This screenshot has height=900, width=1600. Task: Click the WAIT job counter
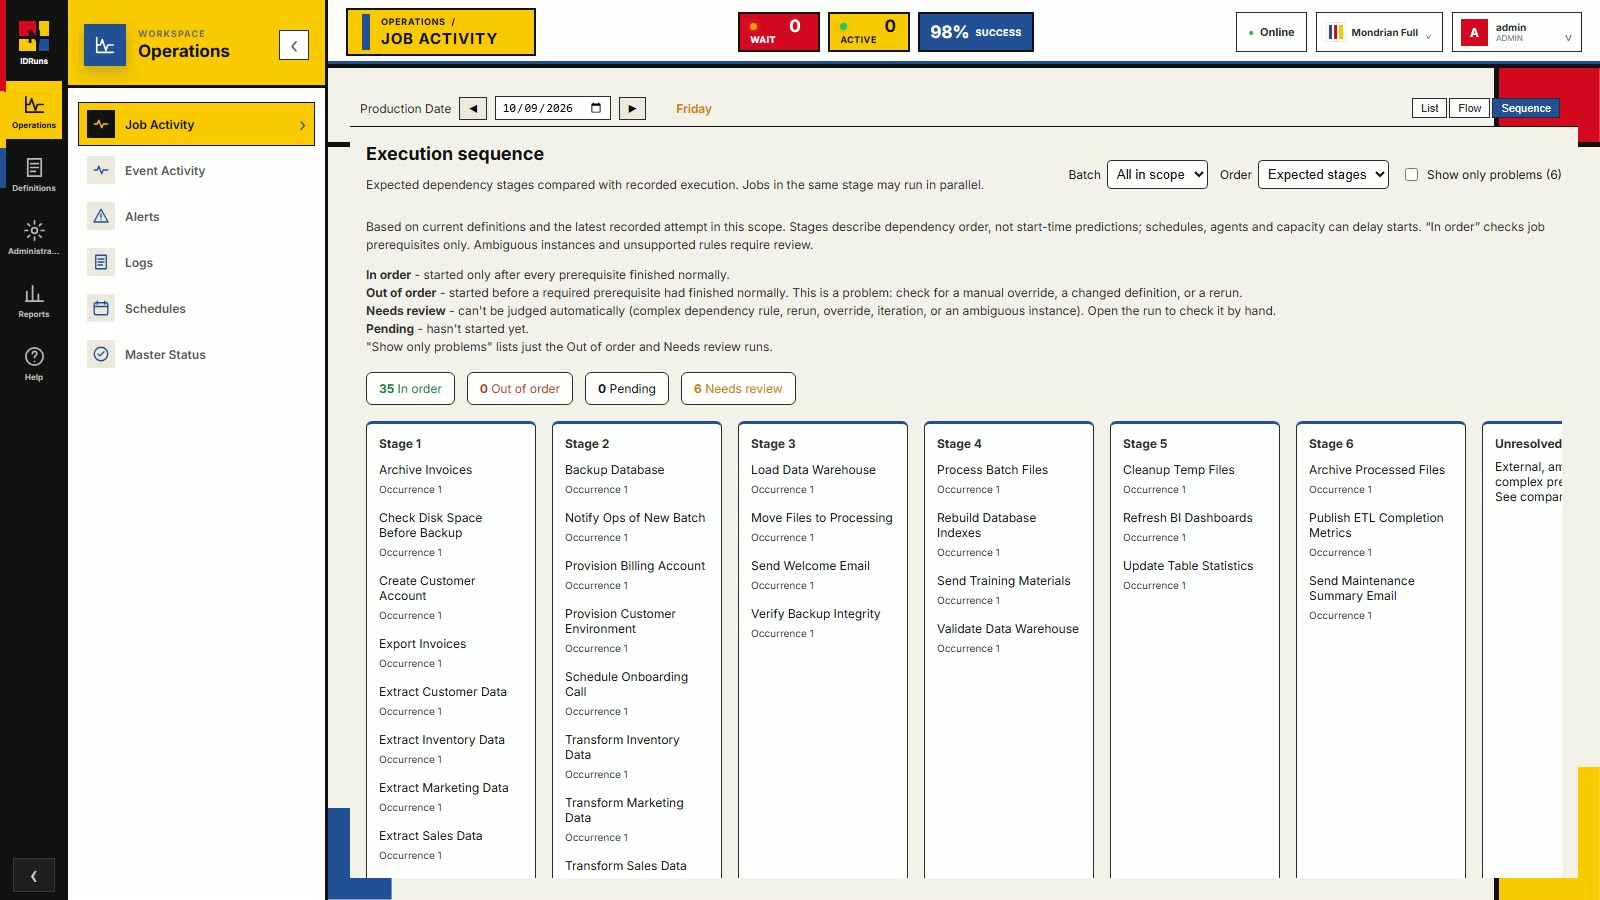779,32
